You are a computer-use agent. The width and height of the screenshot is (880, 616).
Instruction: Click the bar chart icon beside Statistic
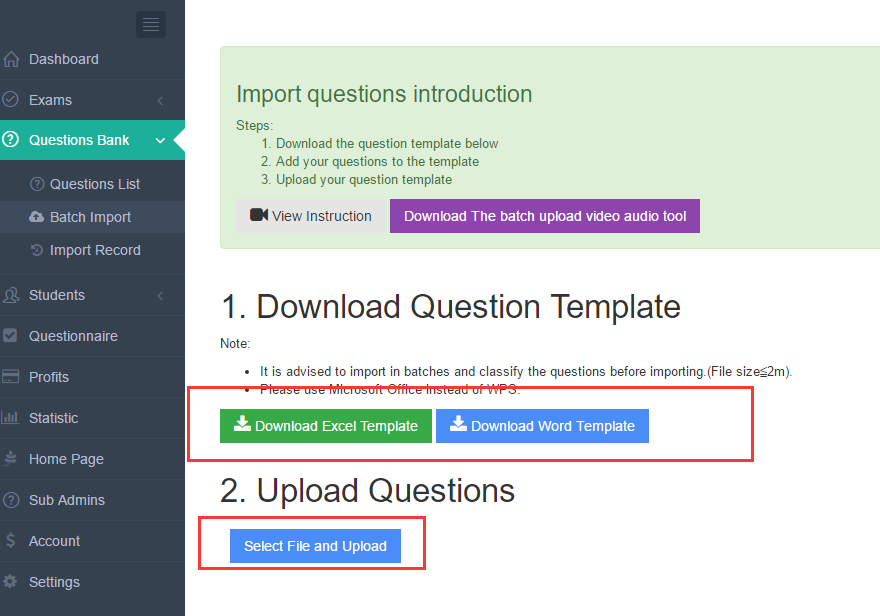pyautogui.click(x=10, y=418)
